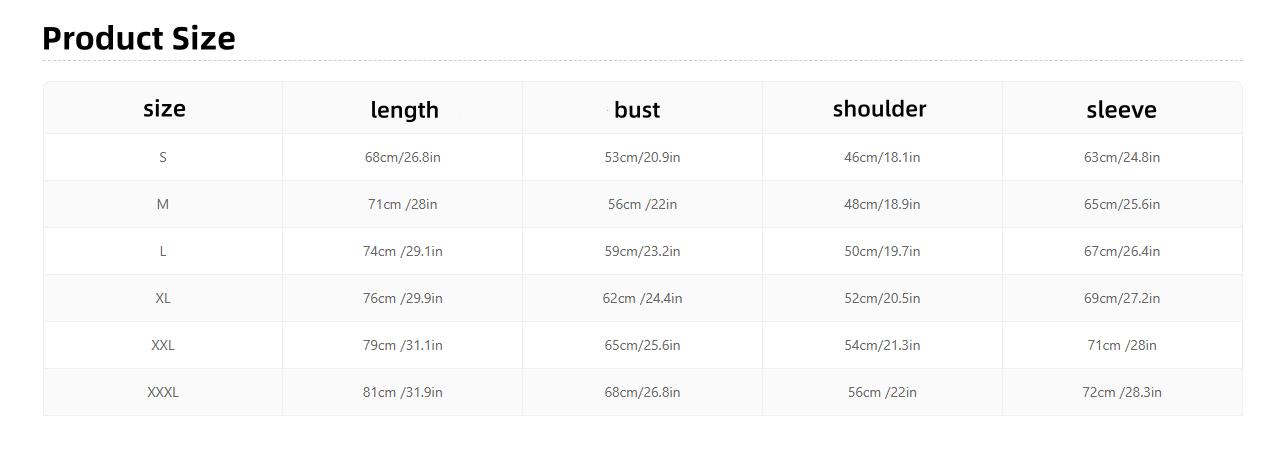Click the length column header

pyautogui.click(x=404, y=109)
